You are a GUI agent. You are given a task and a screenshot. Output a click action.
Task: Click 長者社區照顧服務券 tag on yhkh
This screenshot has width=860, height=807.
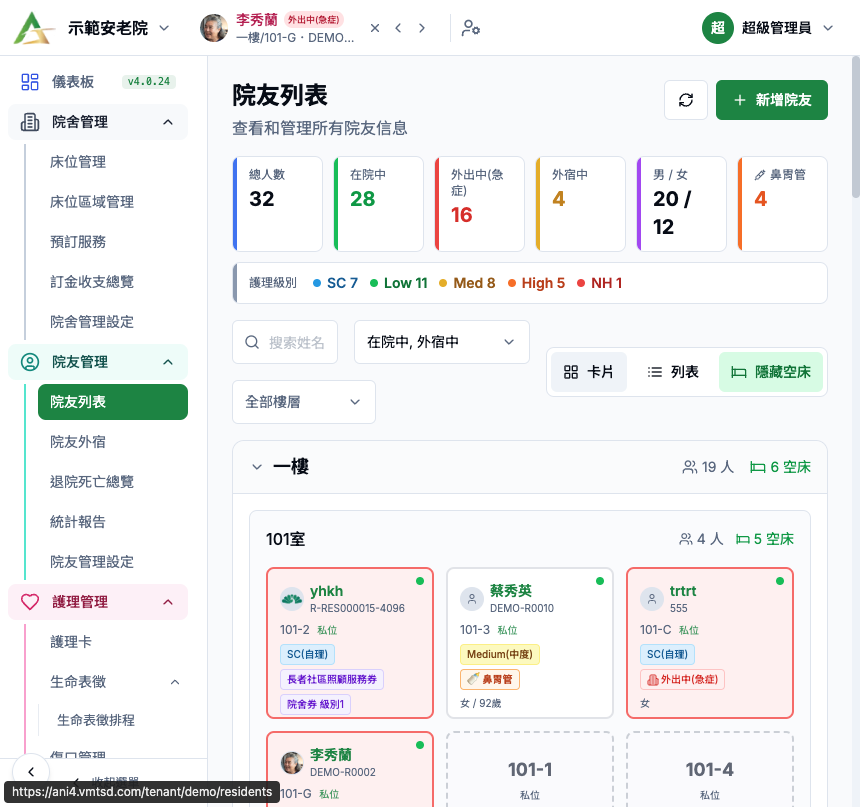(332, 679)
